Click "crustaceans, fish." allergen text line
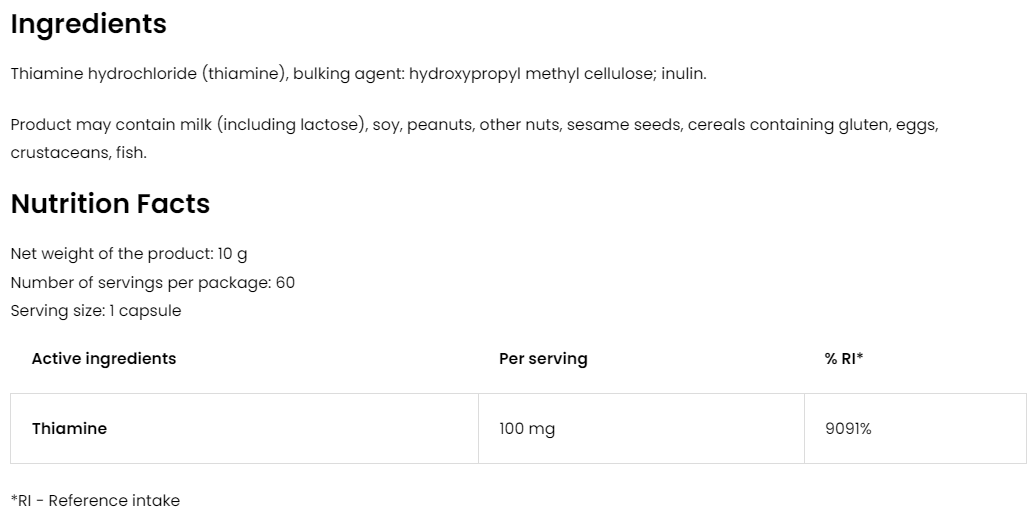The width and height of the screenshot is (1036, 516). pos(78,152)
